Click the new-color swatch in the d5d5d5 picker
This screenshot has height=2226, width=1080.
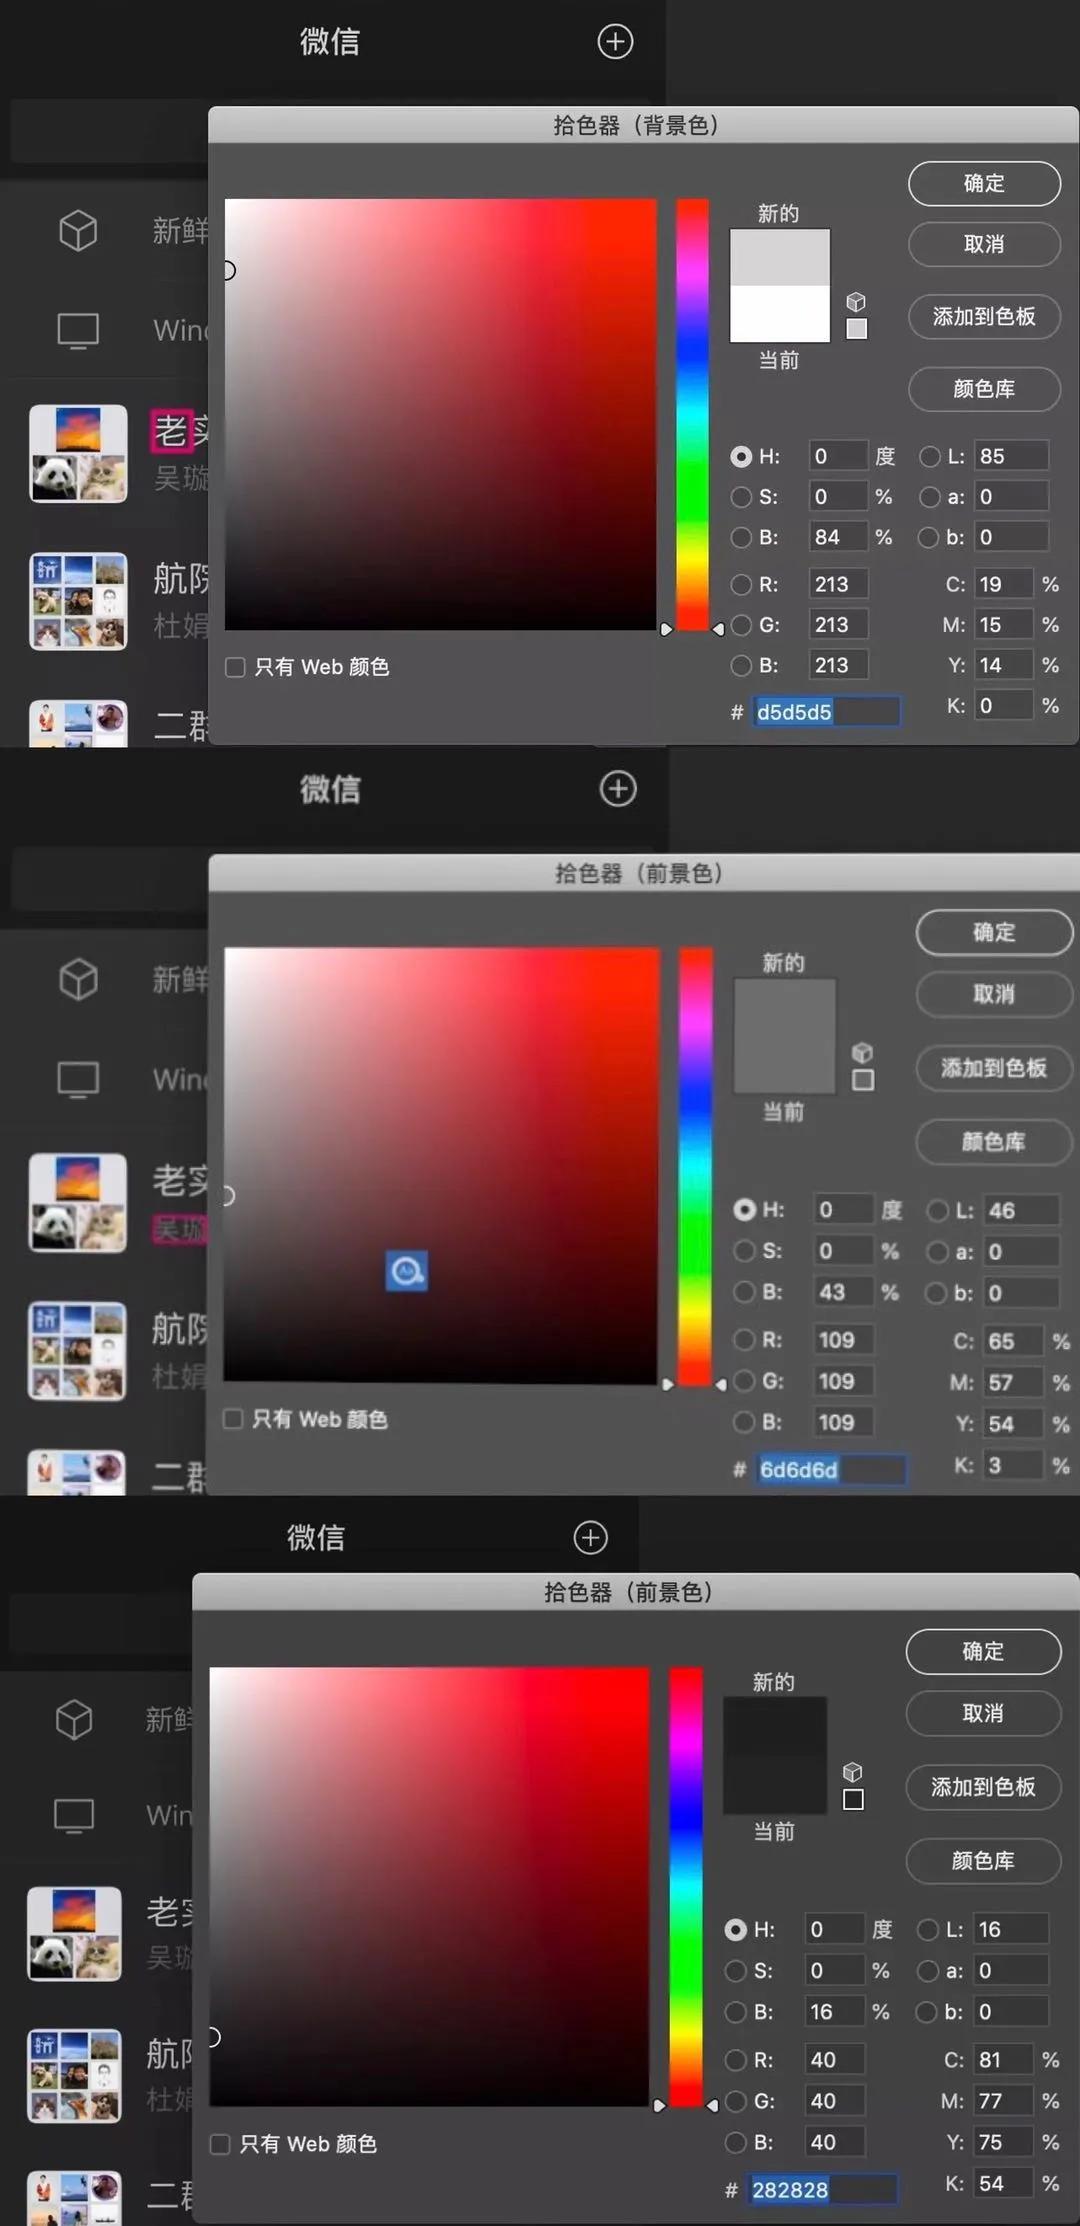(780, 257)
